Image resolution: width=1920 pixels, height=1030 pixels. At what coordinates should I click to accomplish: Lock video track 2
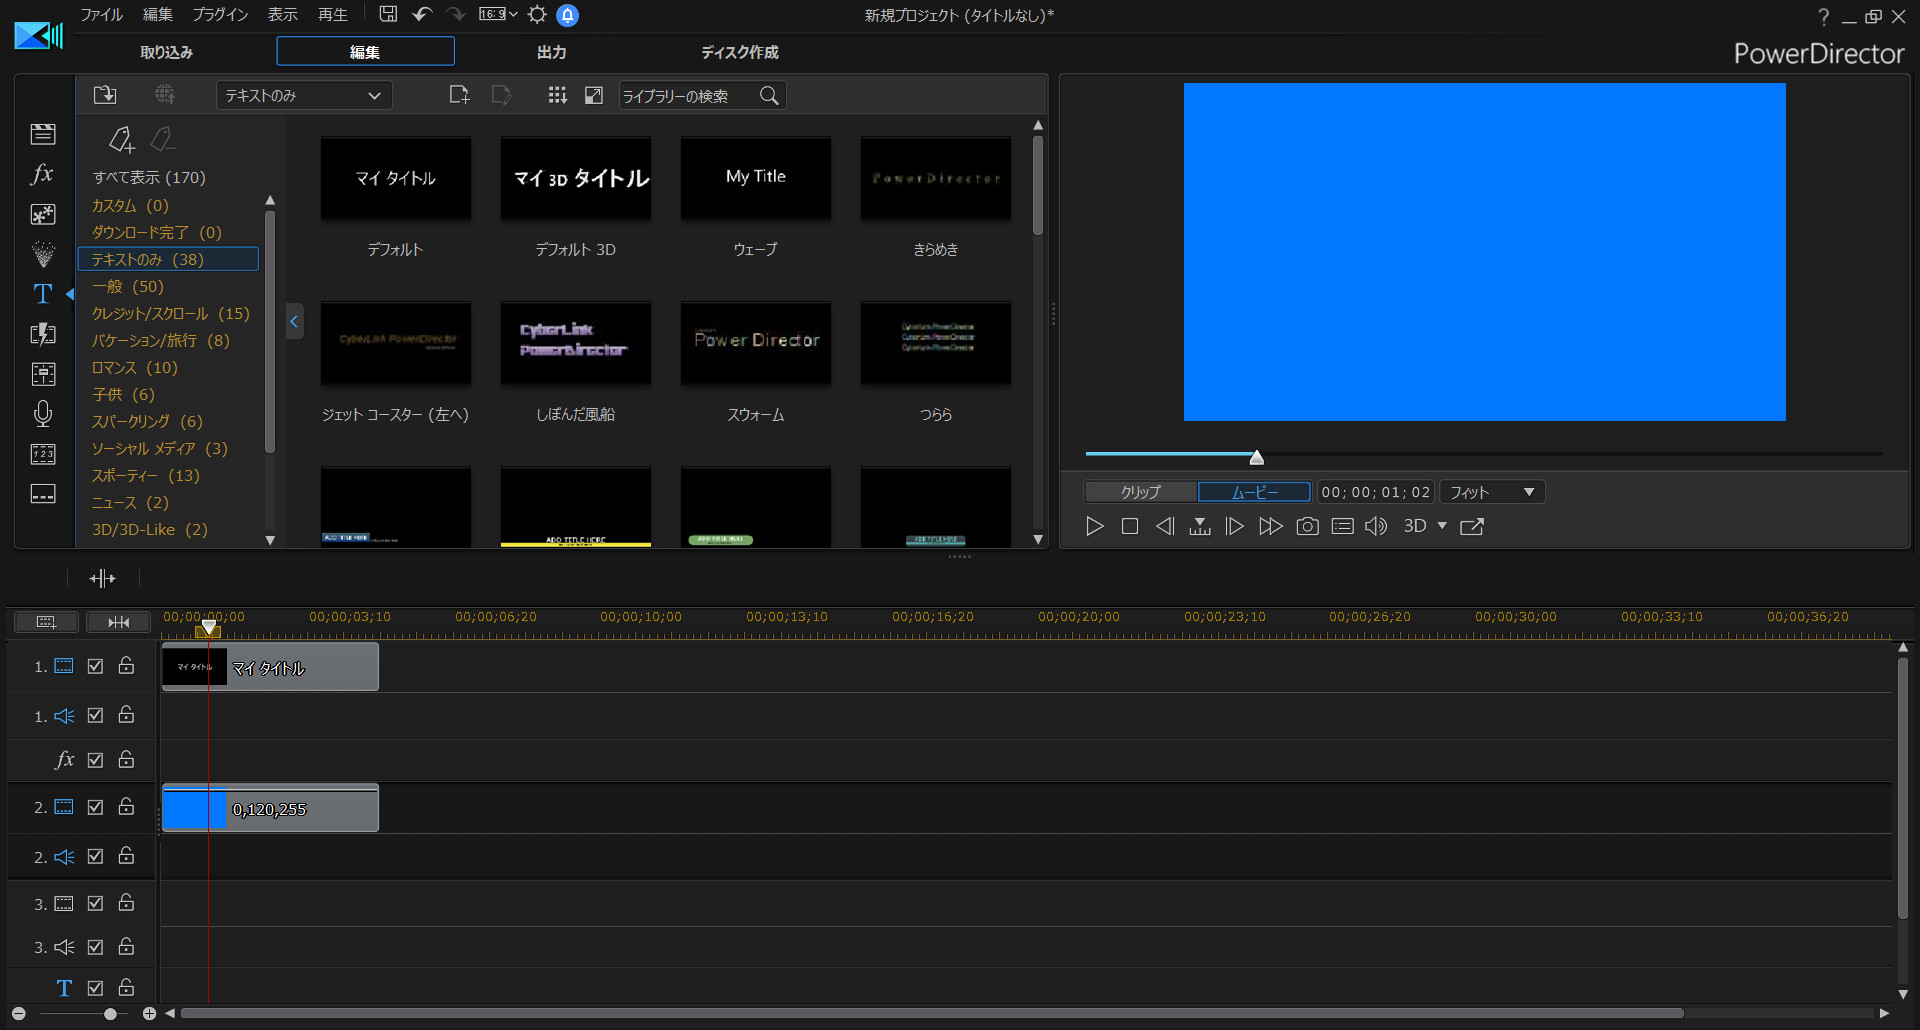coord(126,806)
